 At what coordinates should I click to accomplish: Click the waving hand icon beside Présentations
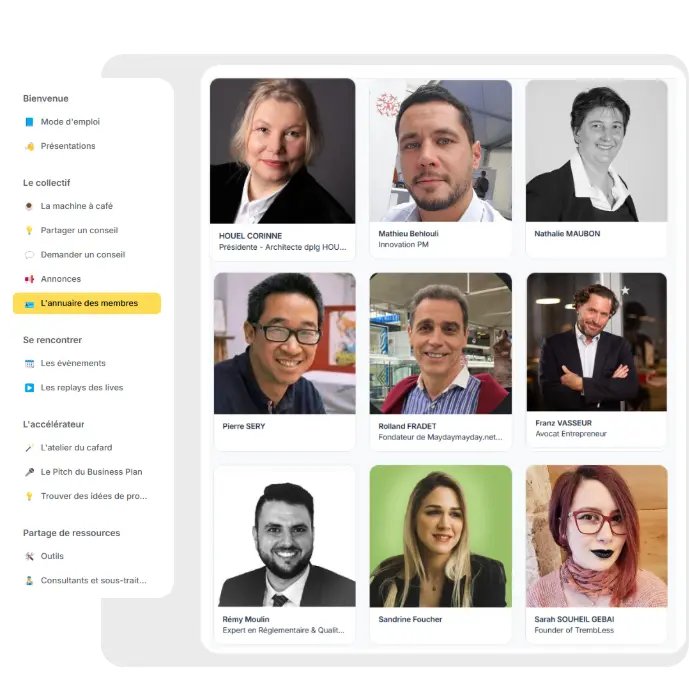[29, 147]
